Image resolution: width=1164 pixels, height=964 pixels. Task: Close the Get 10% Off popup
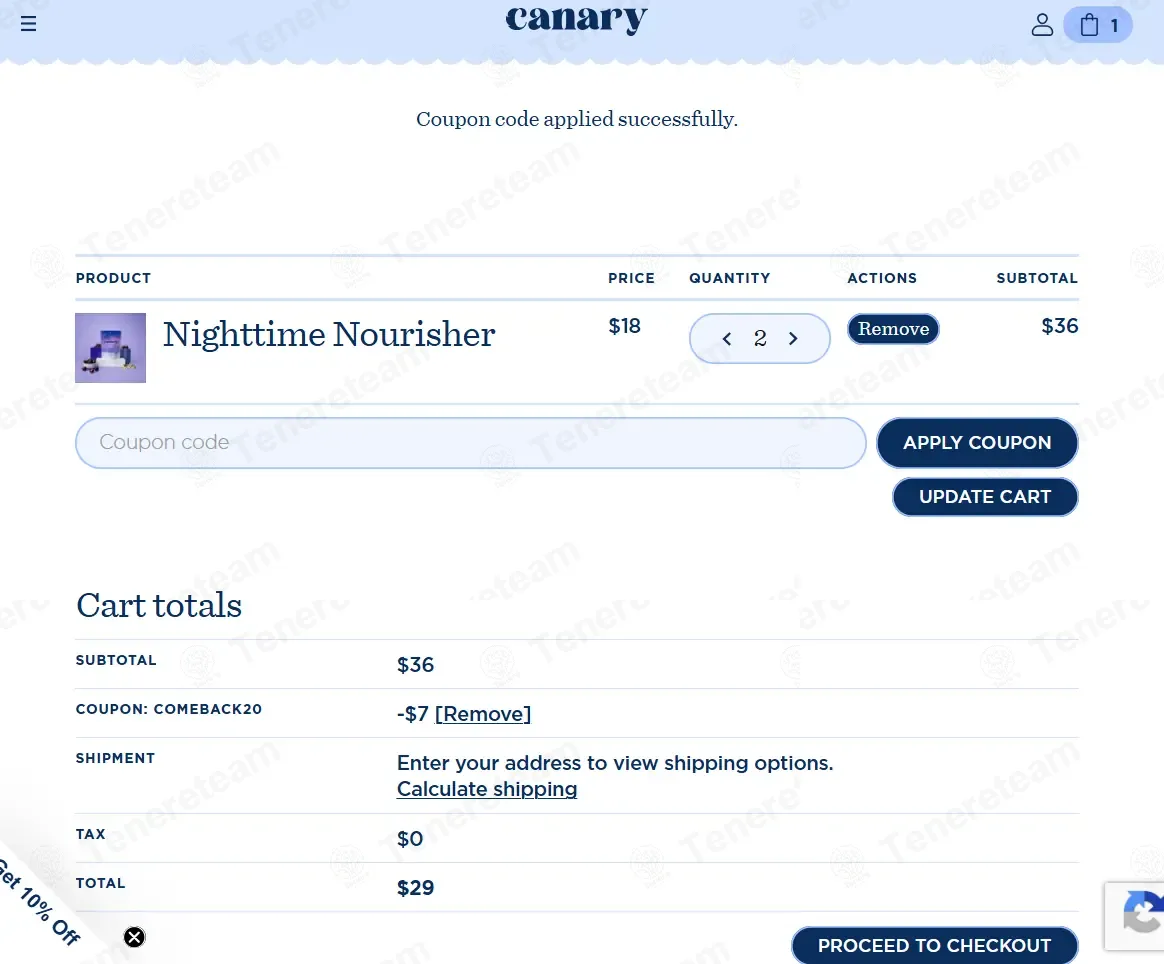pos(134,937)
